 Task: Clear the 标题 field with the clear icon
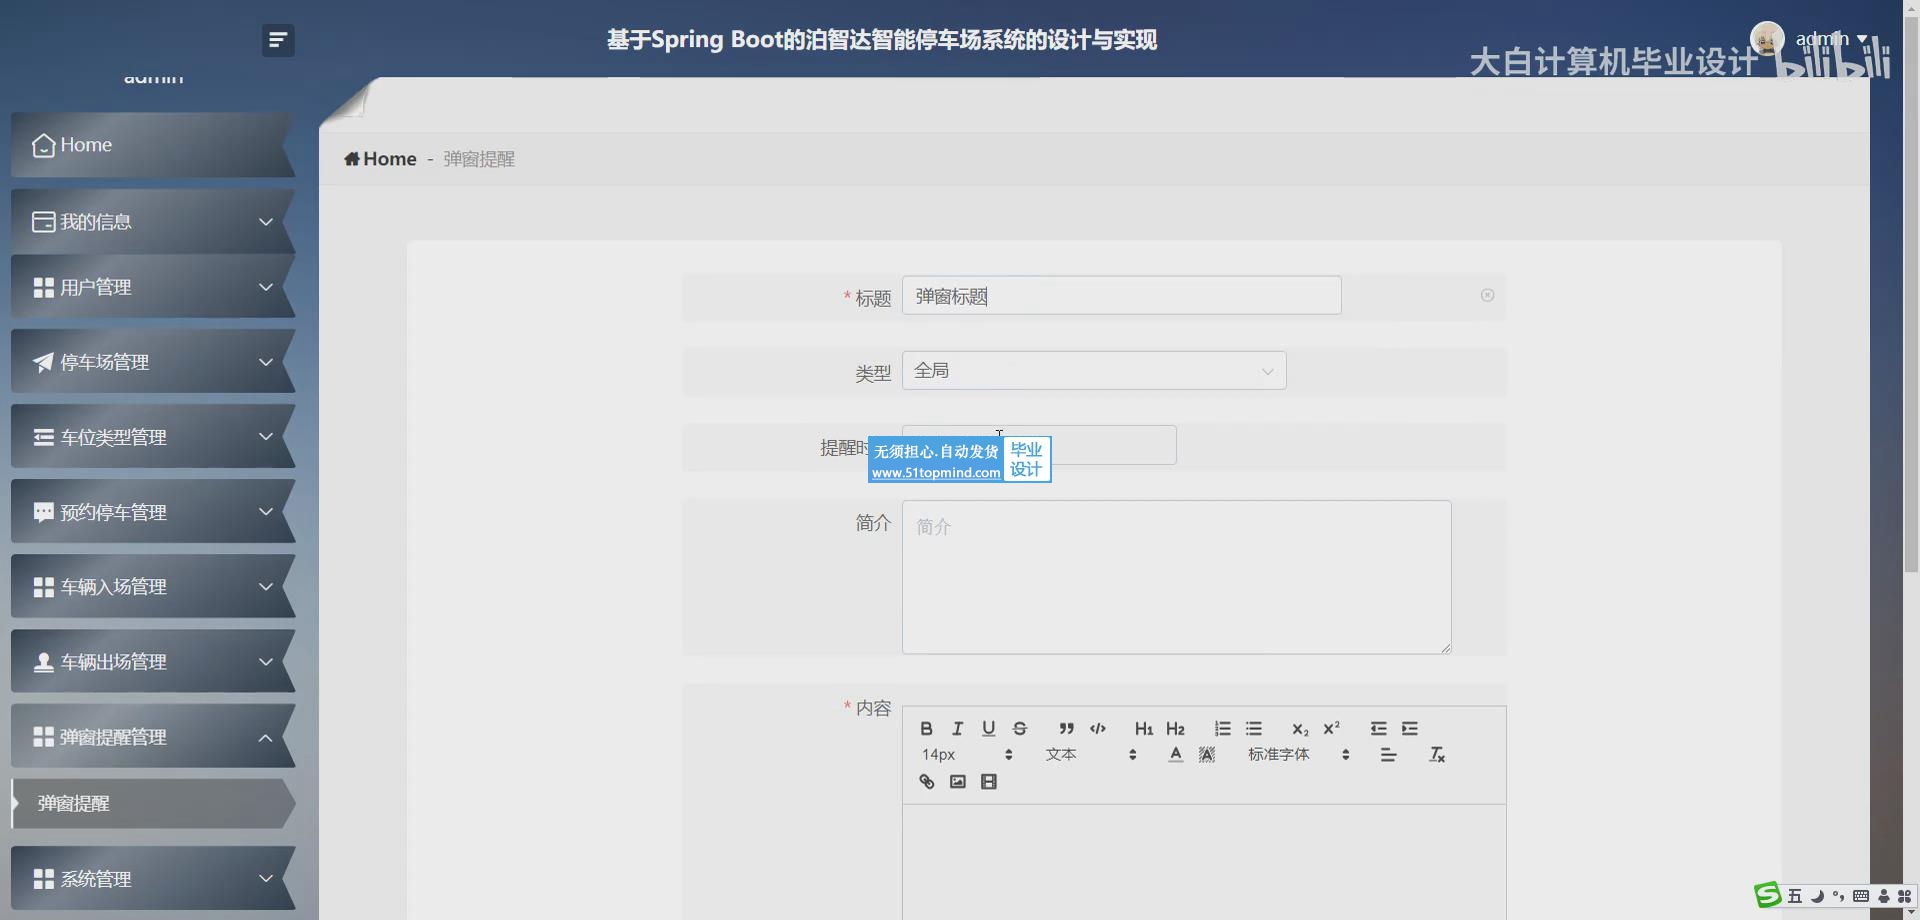(x=1487, y=295)
